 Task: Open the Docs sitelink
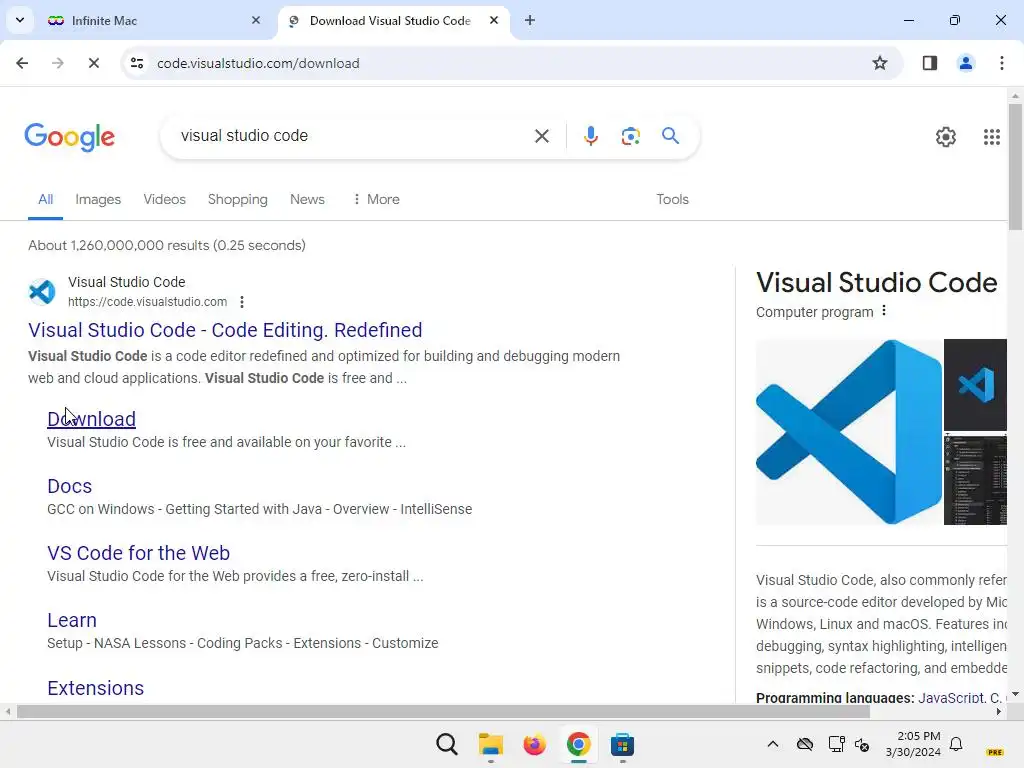[69, 486]
